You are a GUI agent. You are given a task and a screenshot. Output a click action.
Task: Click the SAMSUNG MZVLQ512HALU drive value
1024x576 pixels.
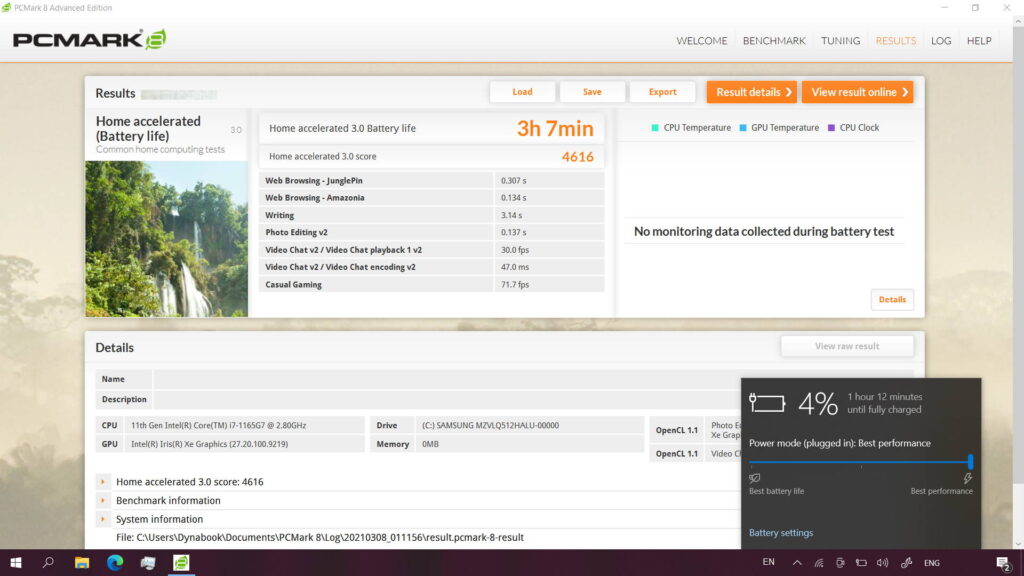[490, 425]
